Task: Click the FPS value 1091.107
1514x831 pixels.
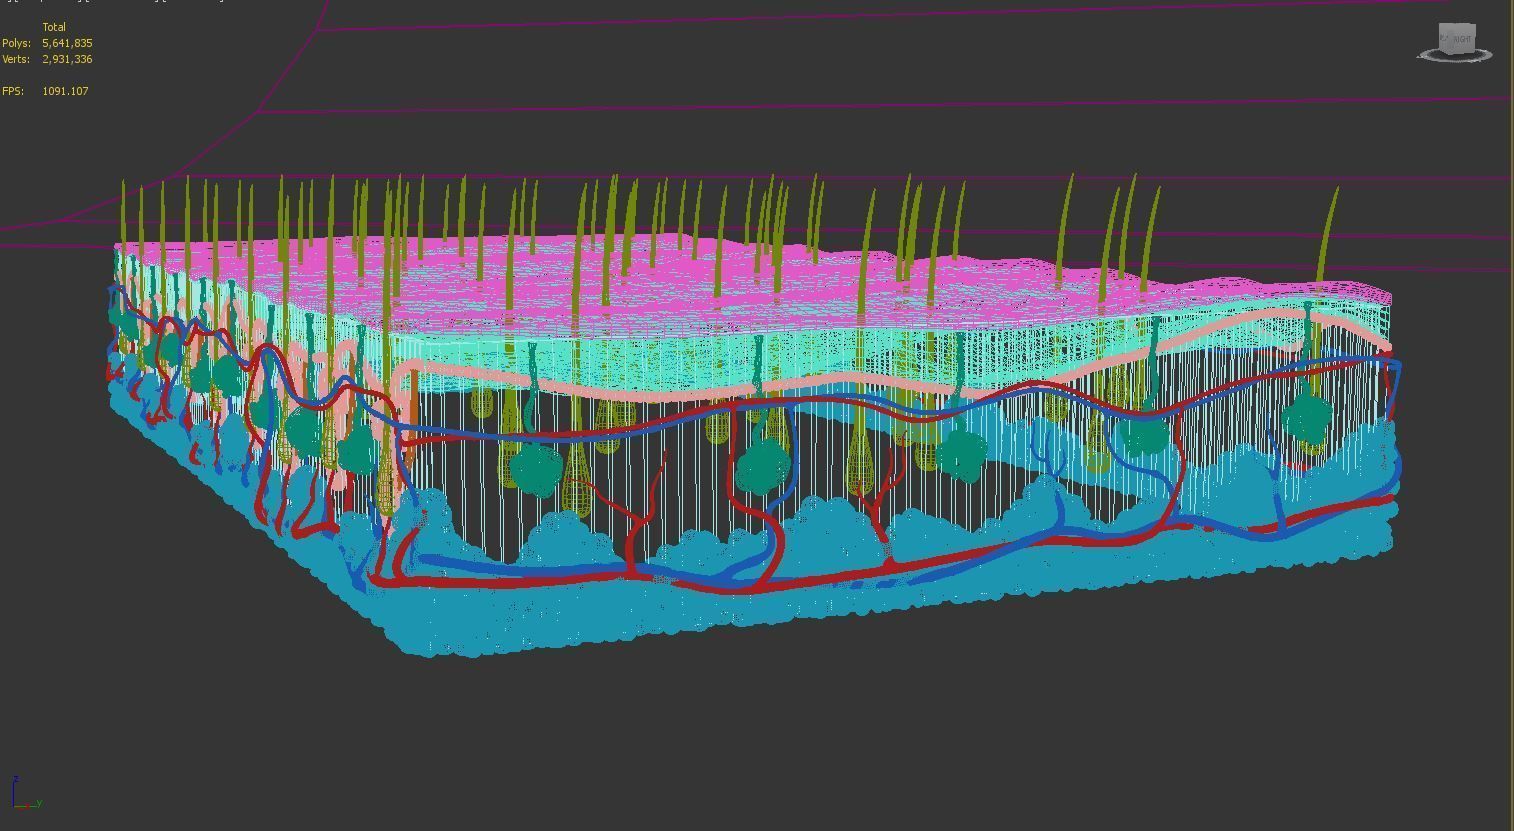Action: [x=65, y=91]
